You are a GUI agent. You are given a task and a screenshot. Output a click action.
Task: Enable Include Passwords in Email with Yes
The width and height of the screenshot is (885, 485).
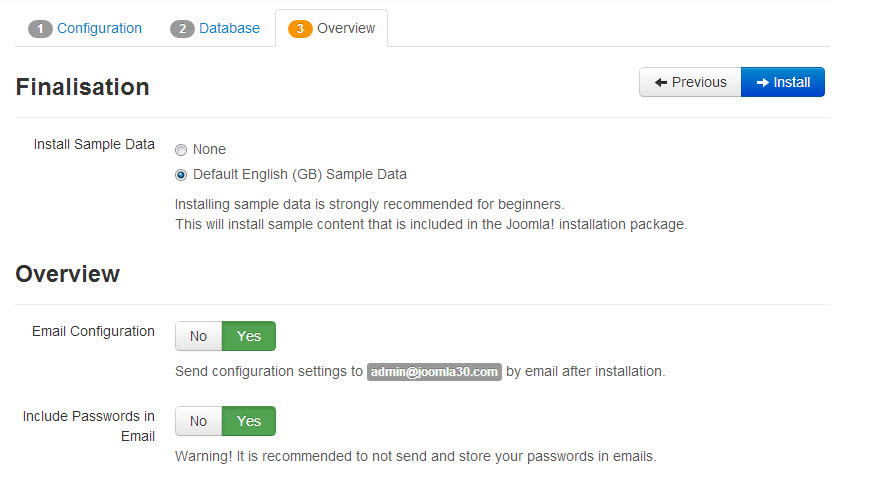coord(248,421)
